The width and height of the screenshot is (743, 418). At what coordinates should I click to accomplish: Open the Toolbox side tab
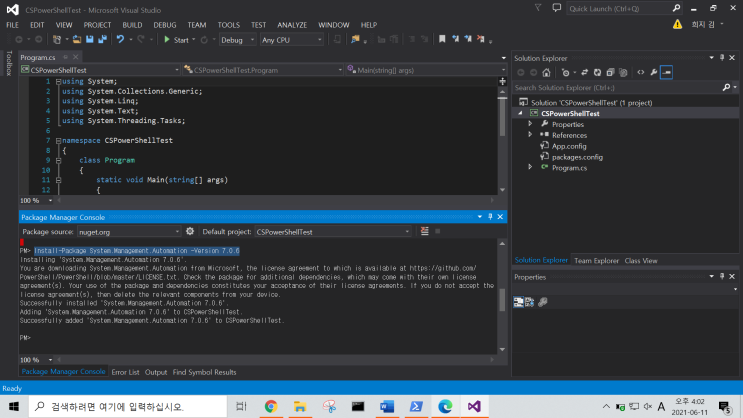point(9,63)
